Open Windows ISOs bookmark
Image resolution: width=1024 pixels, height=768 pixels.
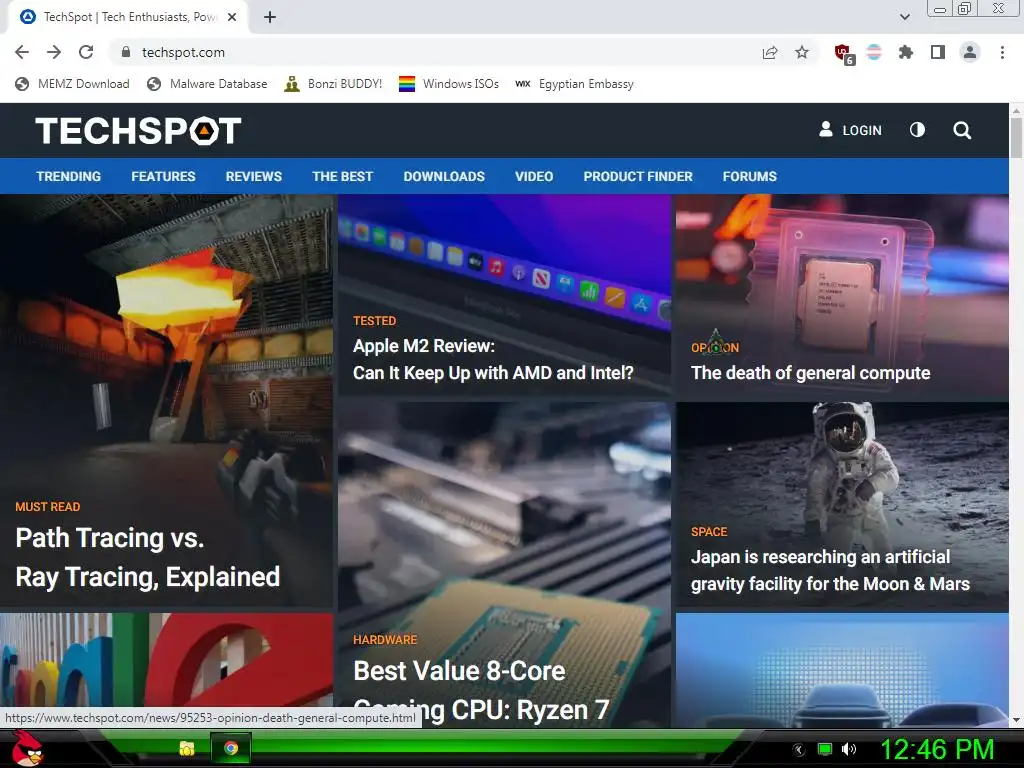pyautogui.click(x=449, y=84)
